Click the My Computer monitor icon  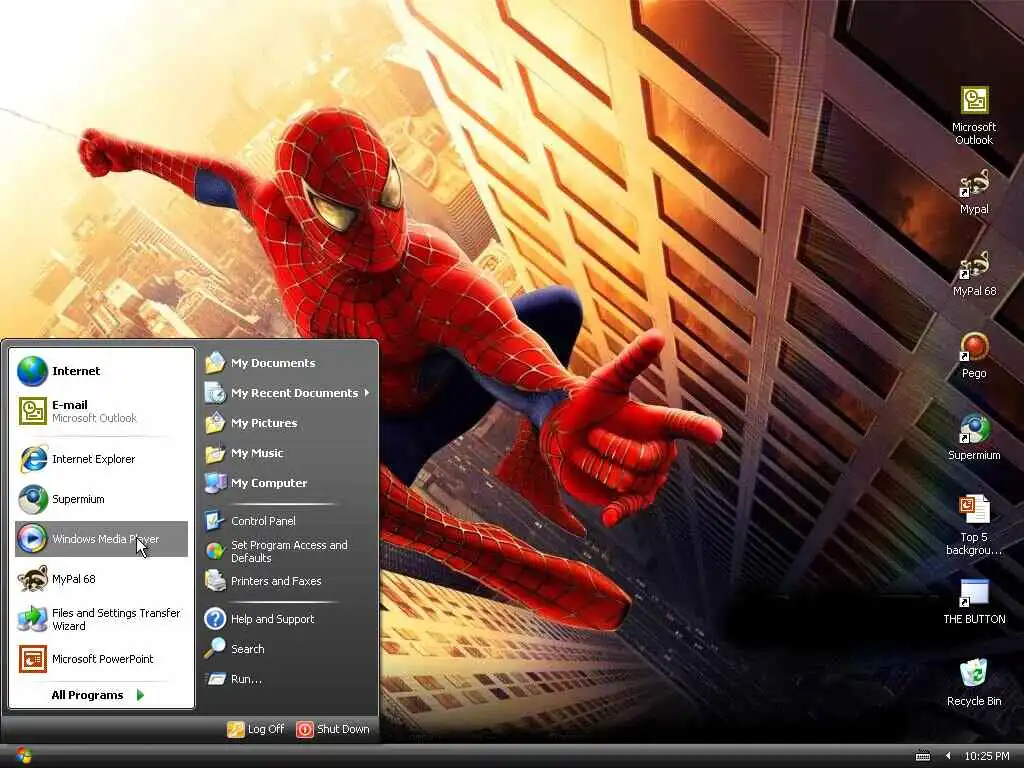click(x=215, y=483)
